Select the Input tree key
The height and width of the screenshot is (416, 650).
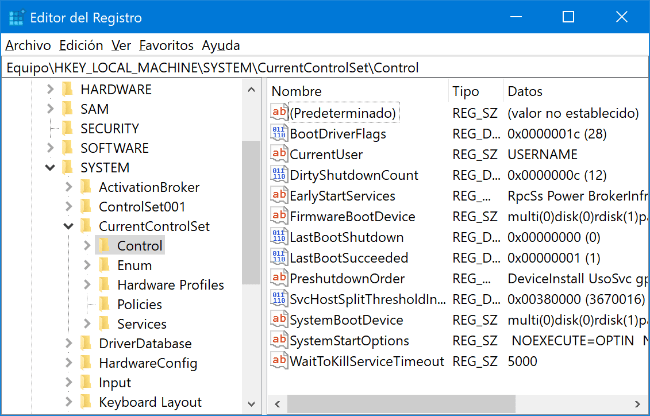(115, 382)
